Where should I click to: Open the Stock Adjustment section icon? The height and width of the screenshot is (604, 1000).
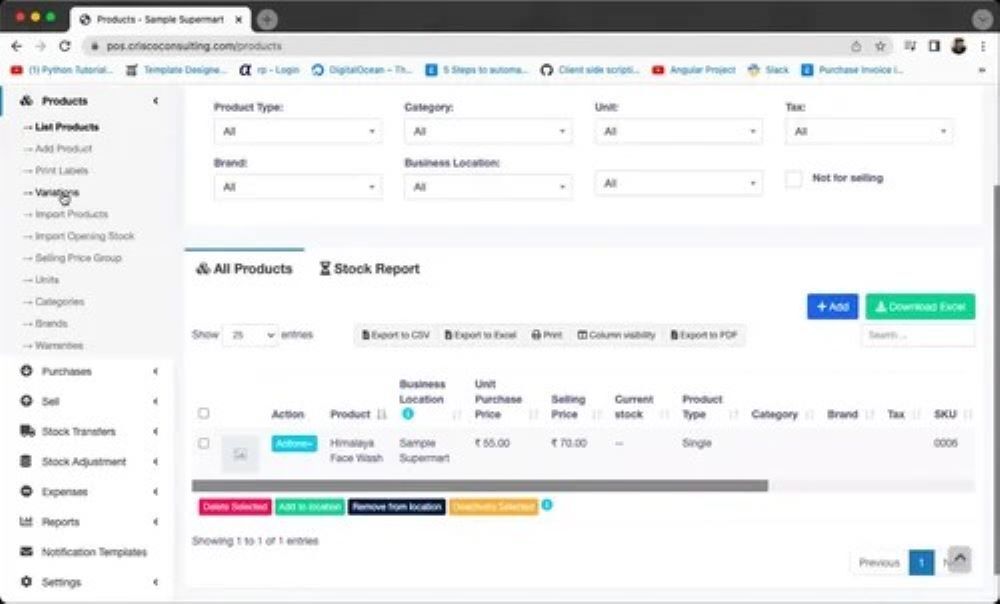tap(27, 461)
